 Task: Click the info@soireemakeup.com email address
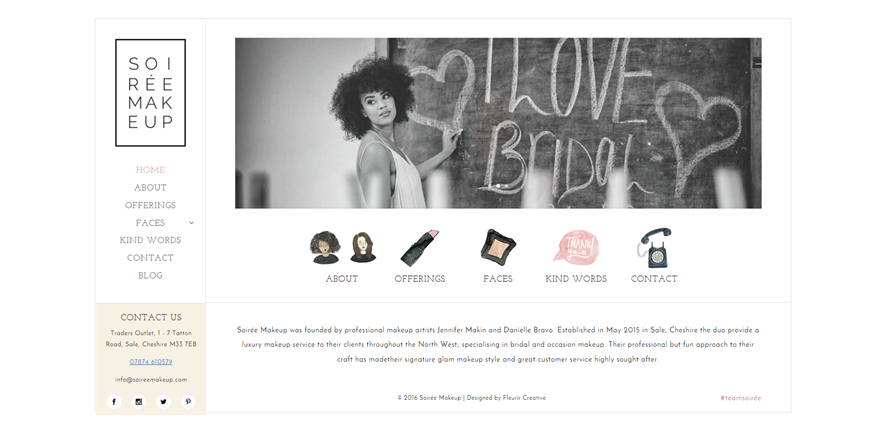(151, 379)
